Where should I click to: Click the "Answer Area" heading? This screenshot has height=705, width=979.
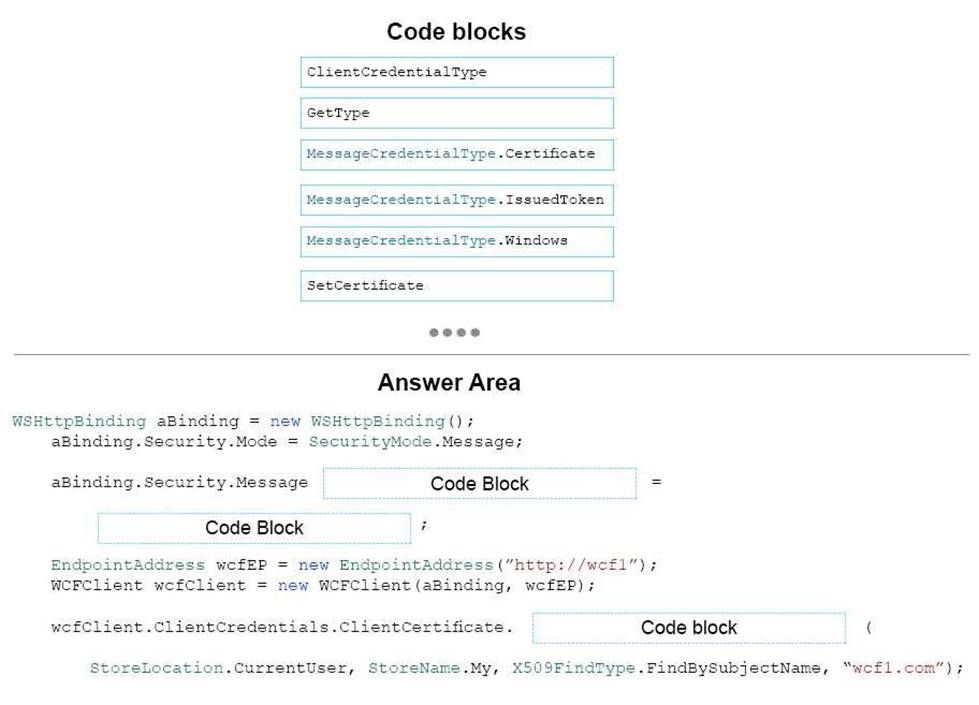[x=449, y=383]
